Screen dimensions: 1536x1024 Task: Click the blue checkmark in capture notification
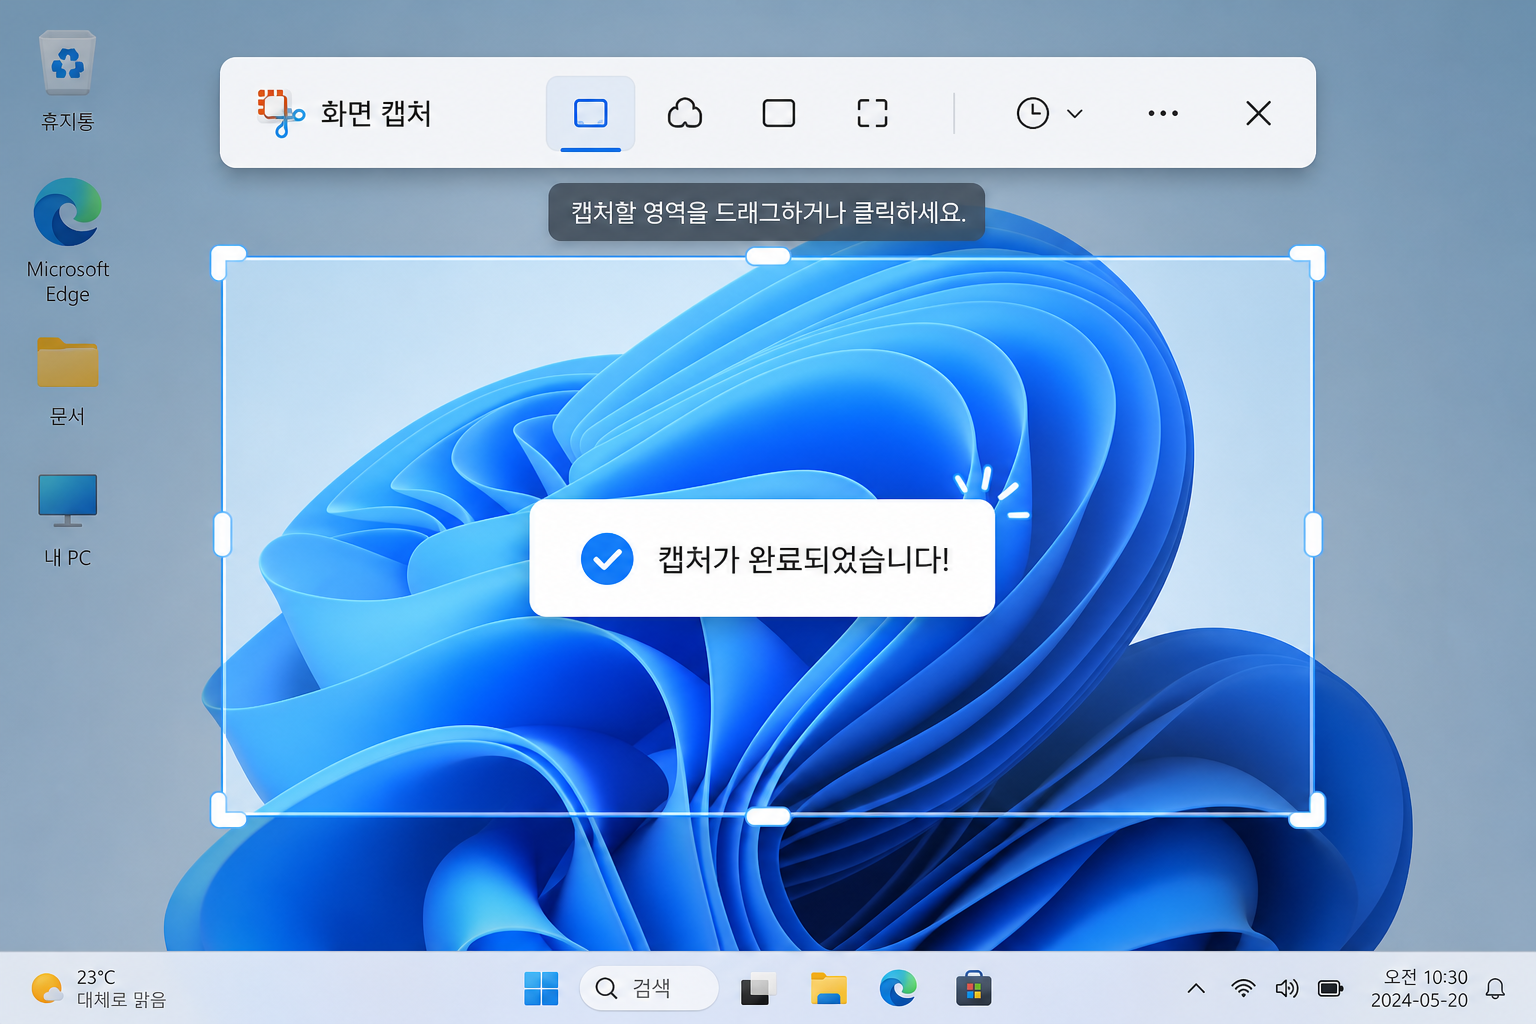pos(607,558)
